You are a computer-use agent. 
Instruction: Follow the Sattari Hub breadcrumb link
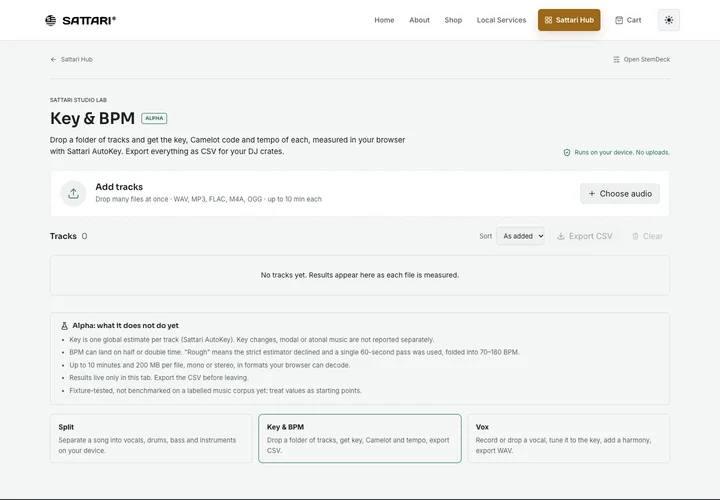tap(72, 60)
